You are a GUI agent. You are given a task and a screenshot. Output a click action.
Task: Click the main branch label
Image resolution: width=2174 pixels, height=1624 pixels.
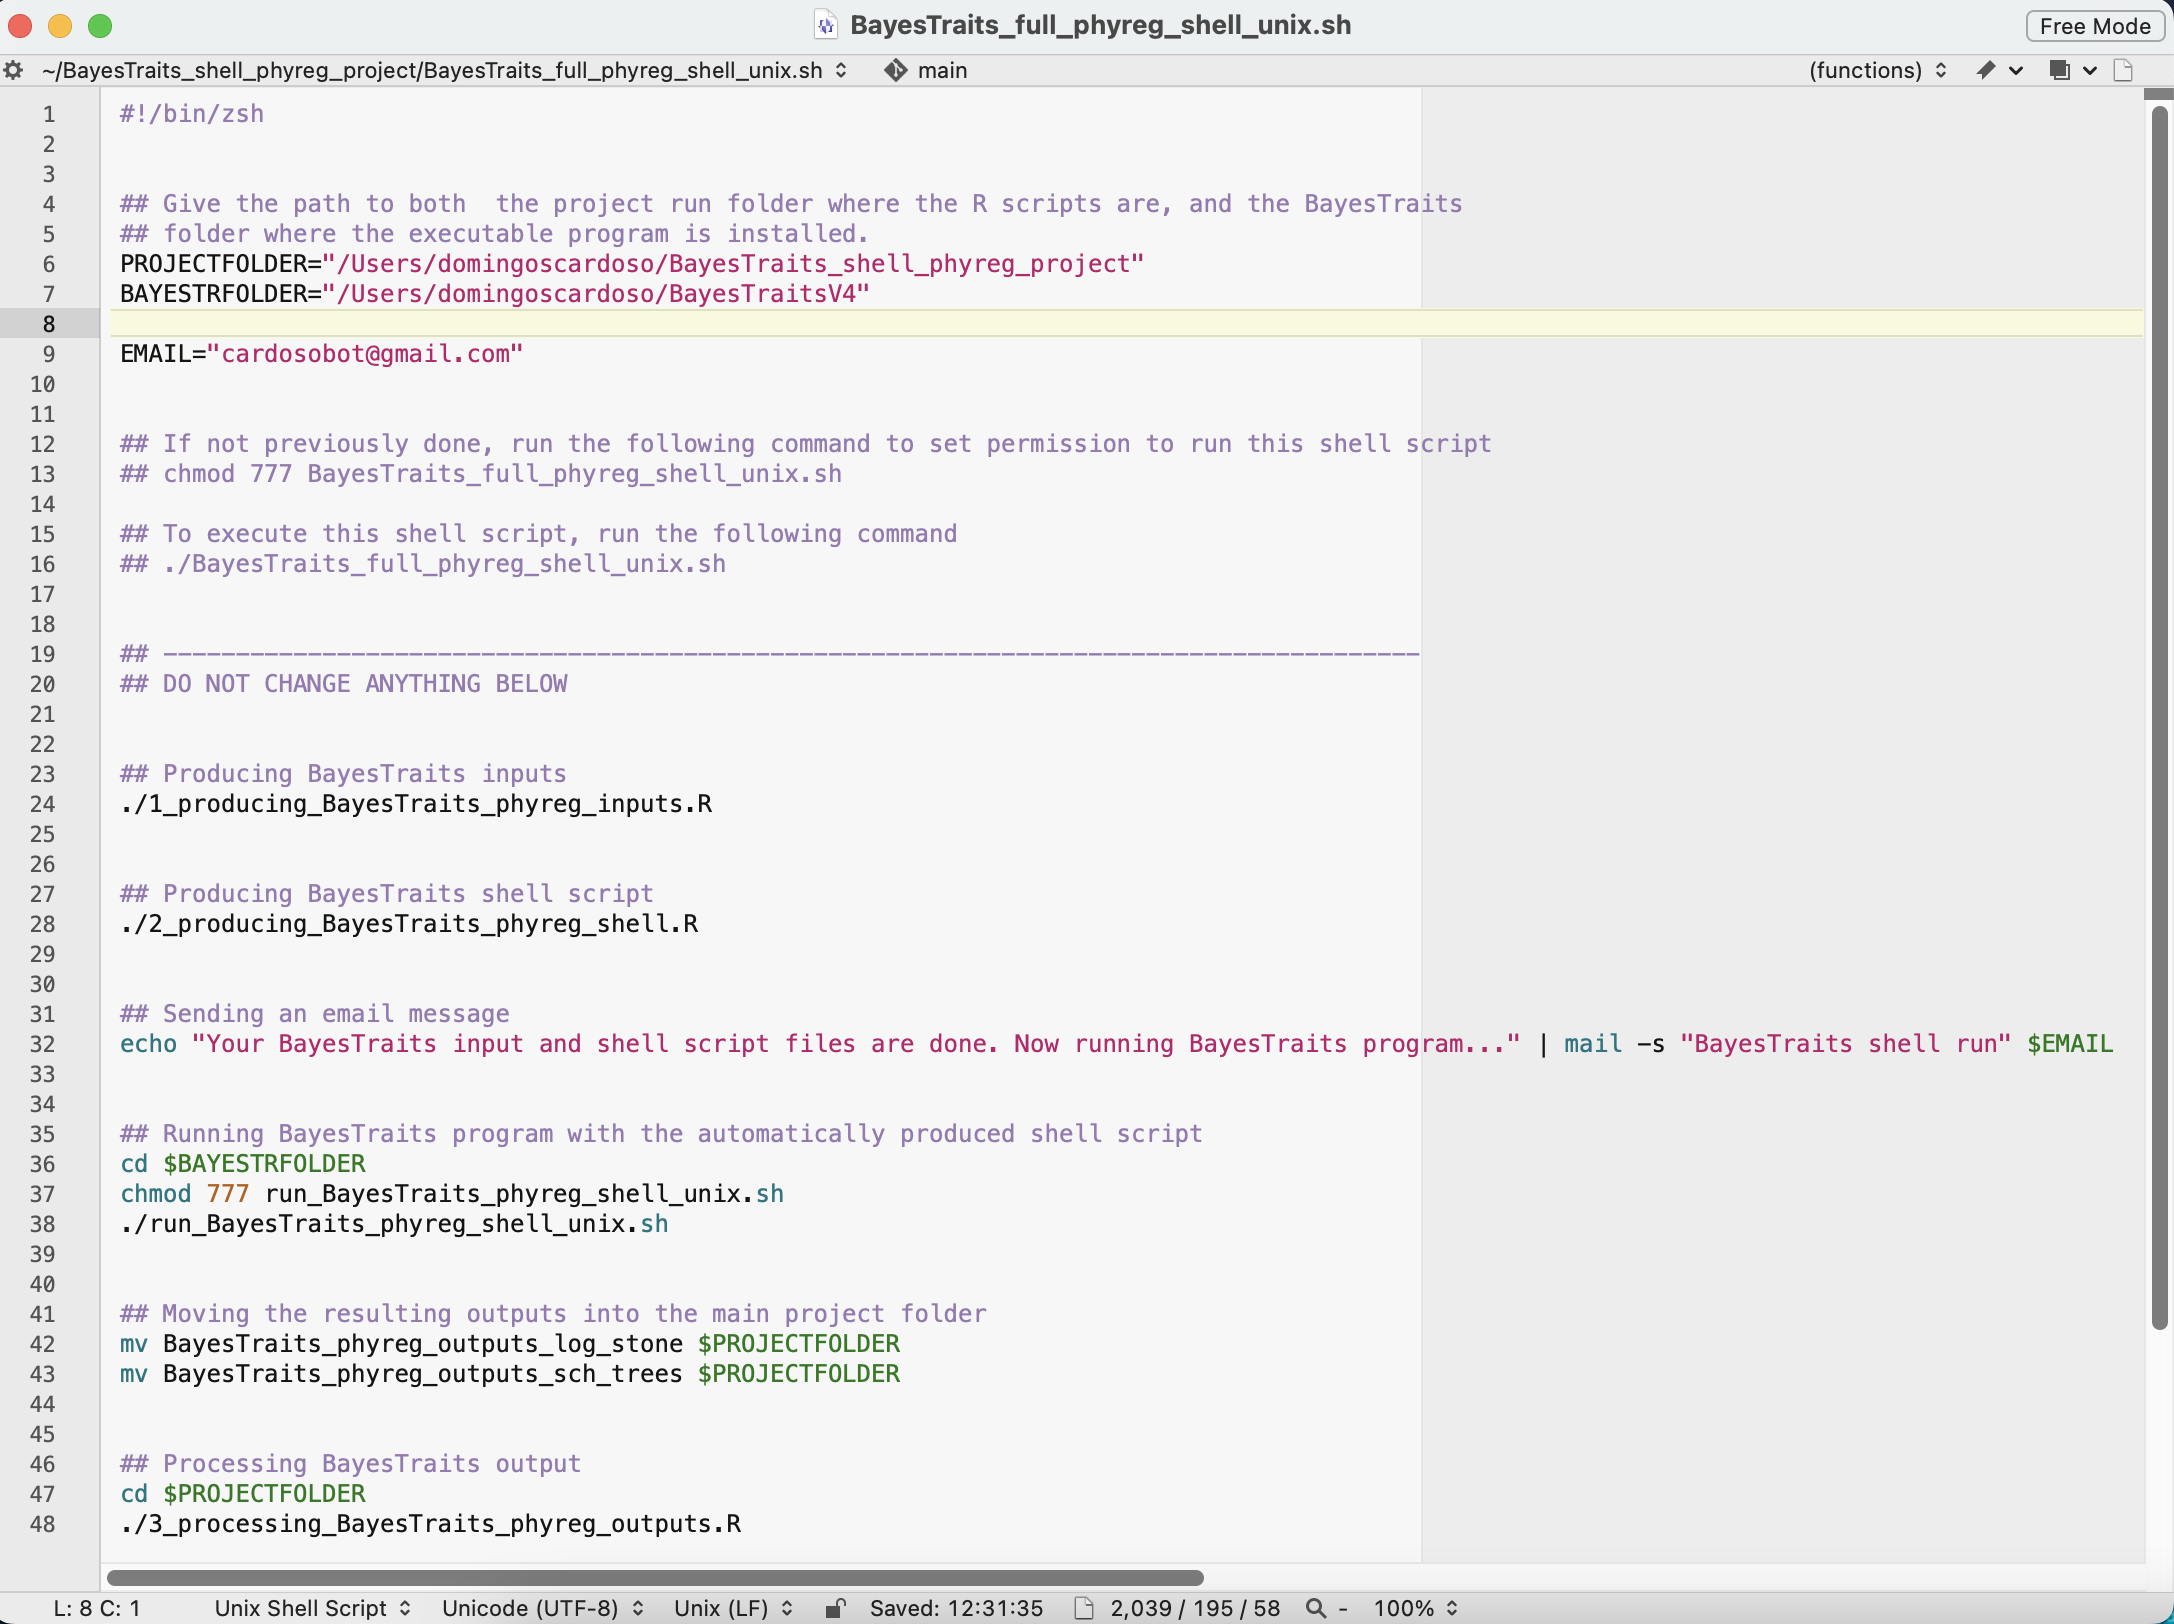coord(941,70)
